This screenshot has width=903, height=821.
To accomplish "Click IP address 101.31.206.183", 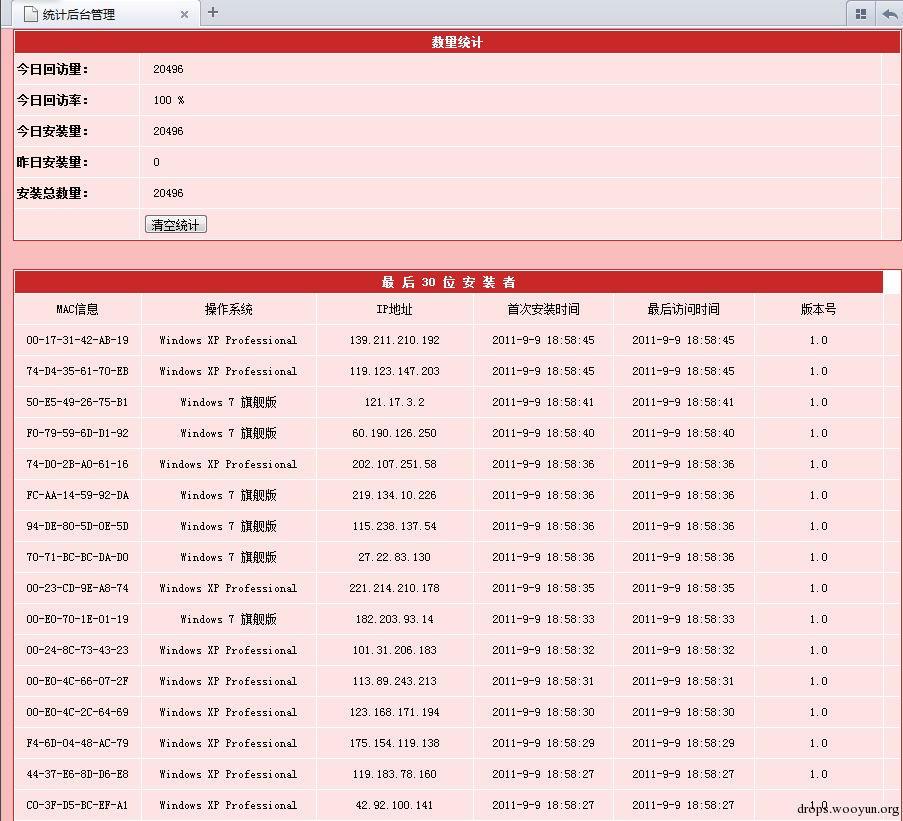I will point(394,651).
